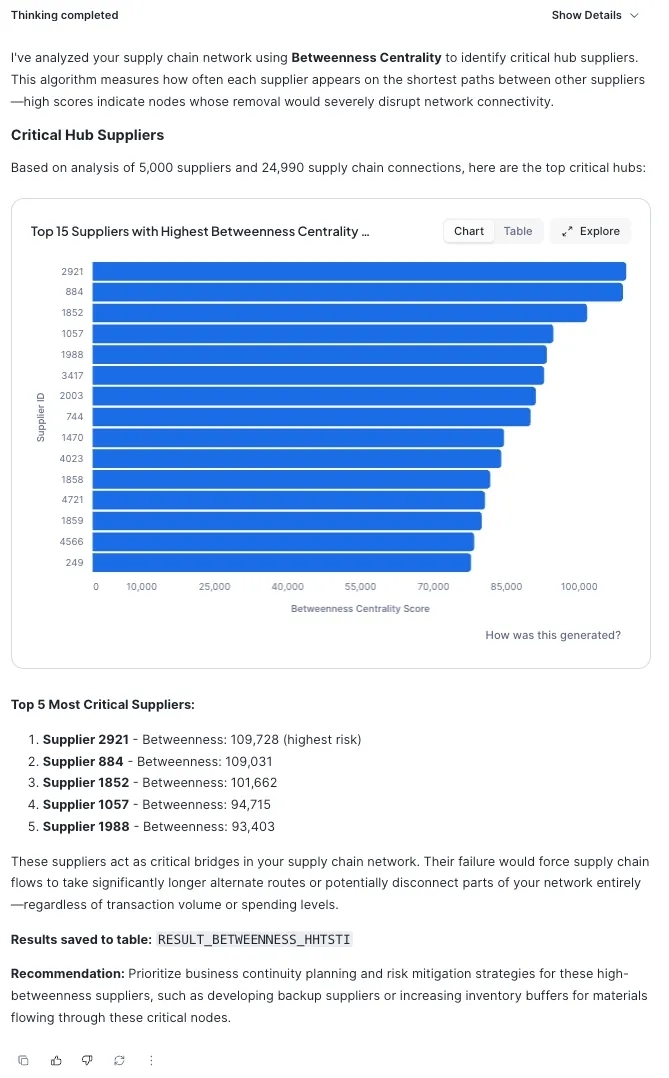Click the truncated chart title text
Screen dimensions: 669x1078
click(x=200, y=231)
